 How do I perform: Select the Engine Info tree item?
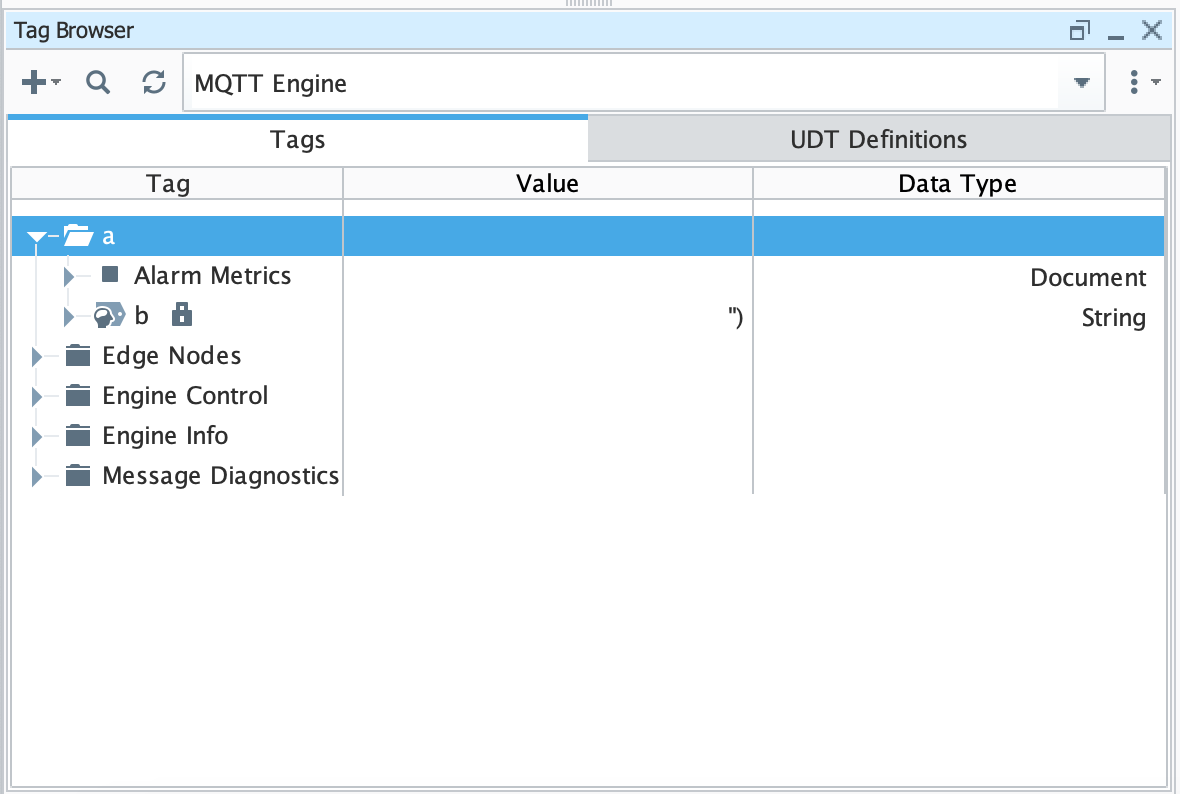click(165, 436)
